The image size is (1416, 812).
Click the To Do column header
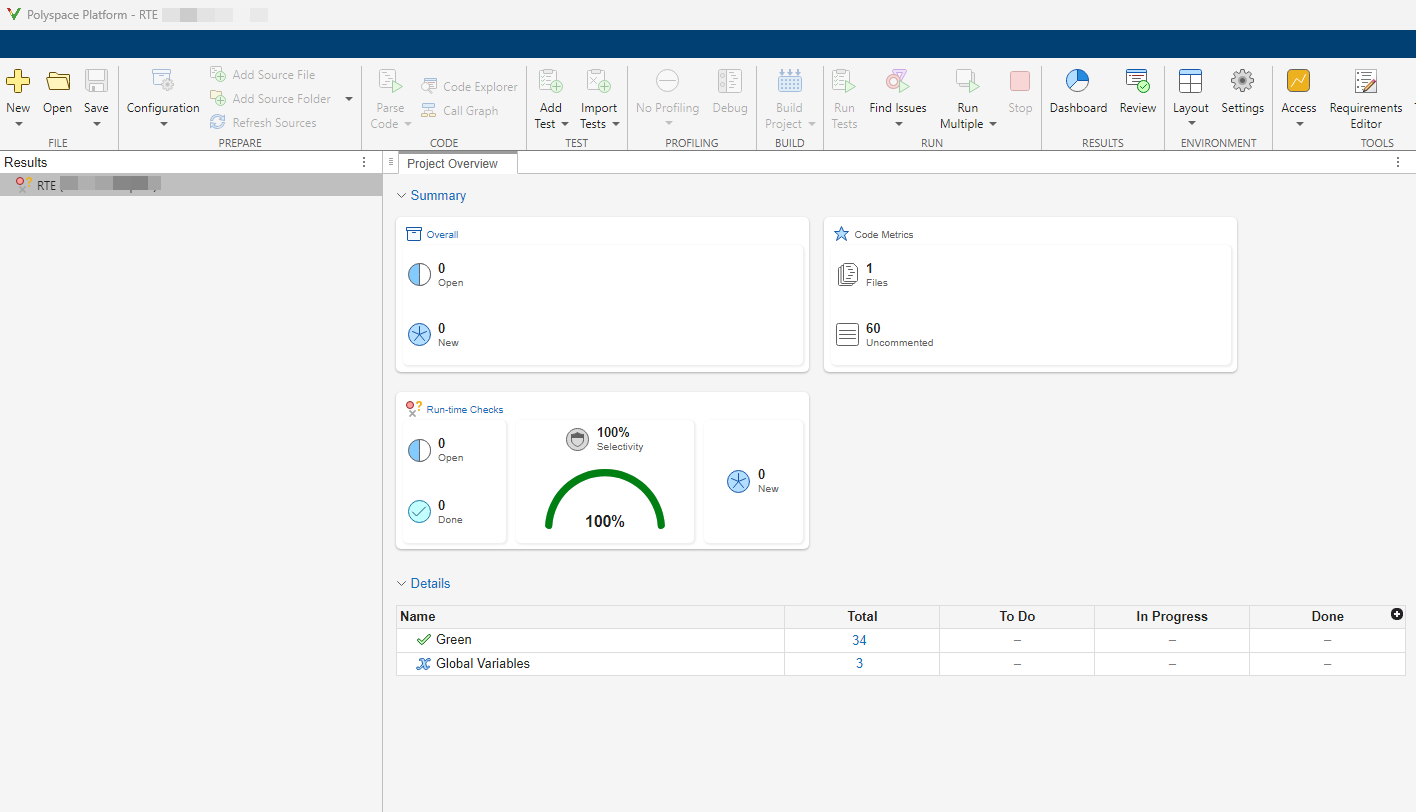click(1017, 616)
